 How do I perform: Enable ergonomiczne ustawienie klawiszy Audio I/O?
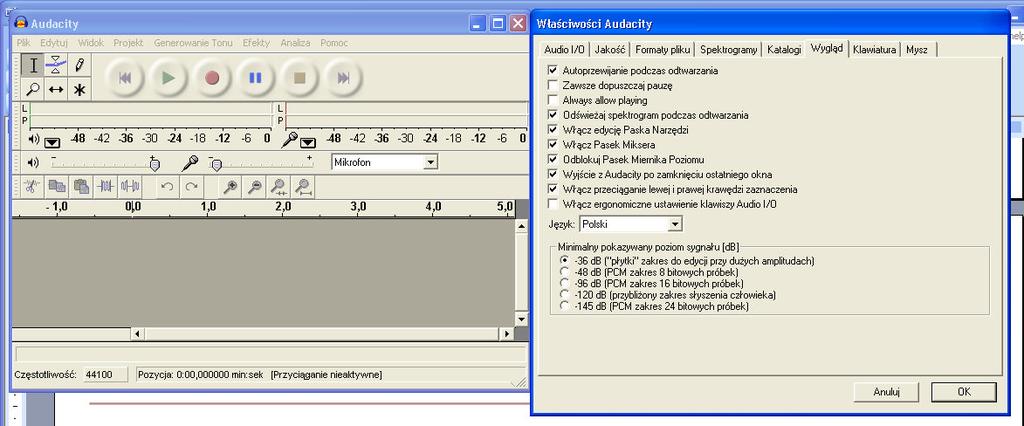pos(553,204)
